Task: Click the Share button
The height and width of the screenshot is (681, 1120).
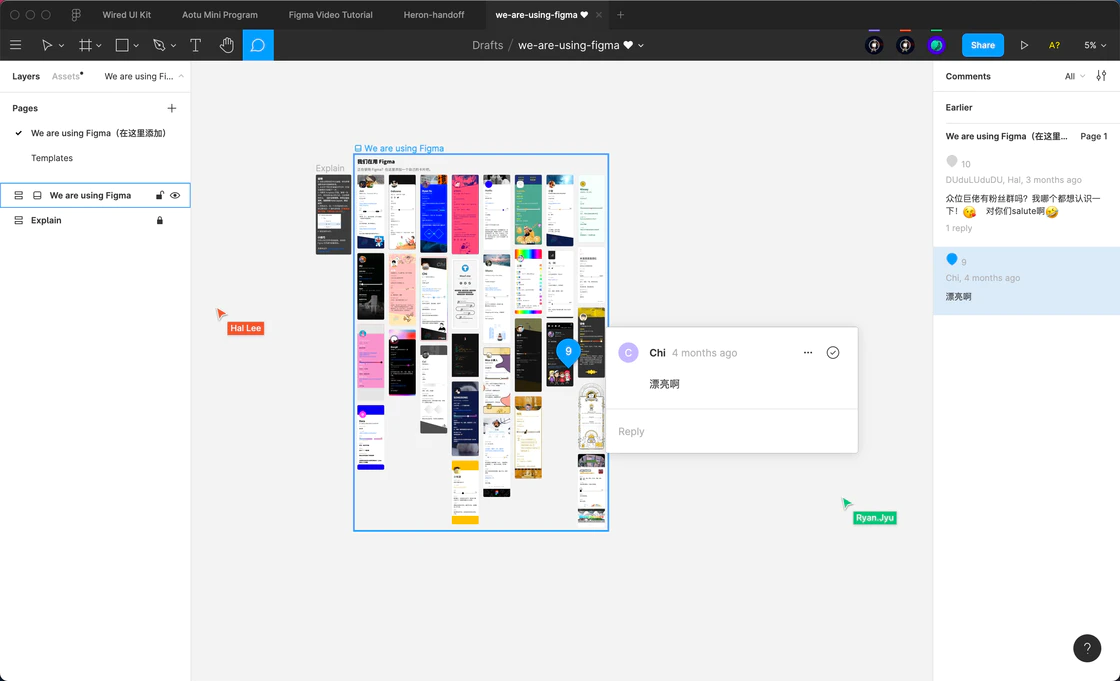Action: pos(982,45)
